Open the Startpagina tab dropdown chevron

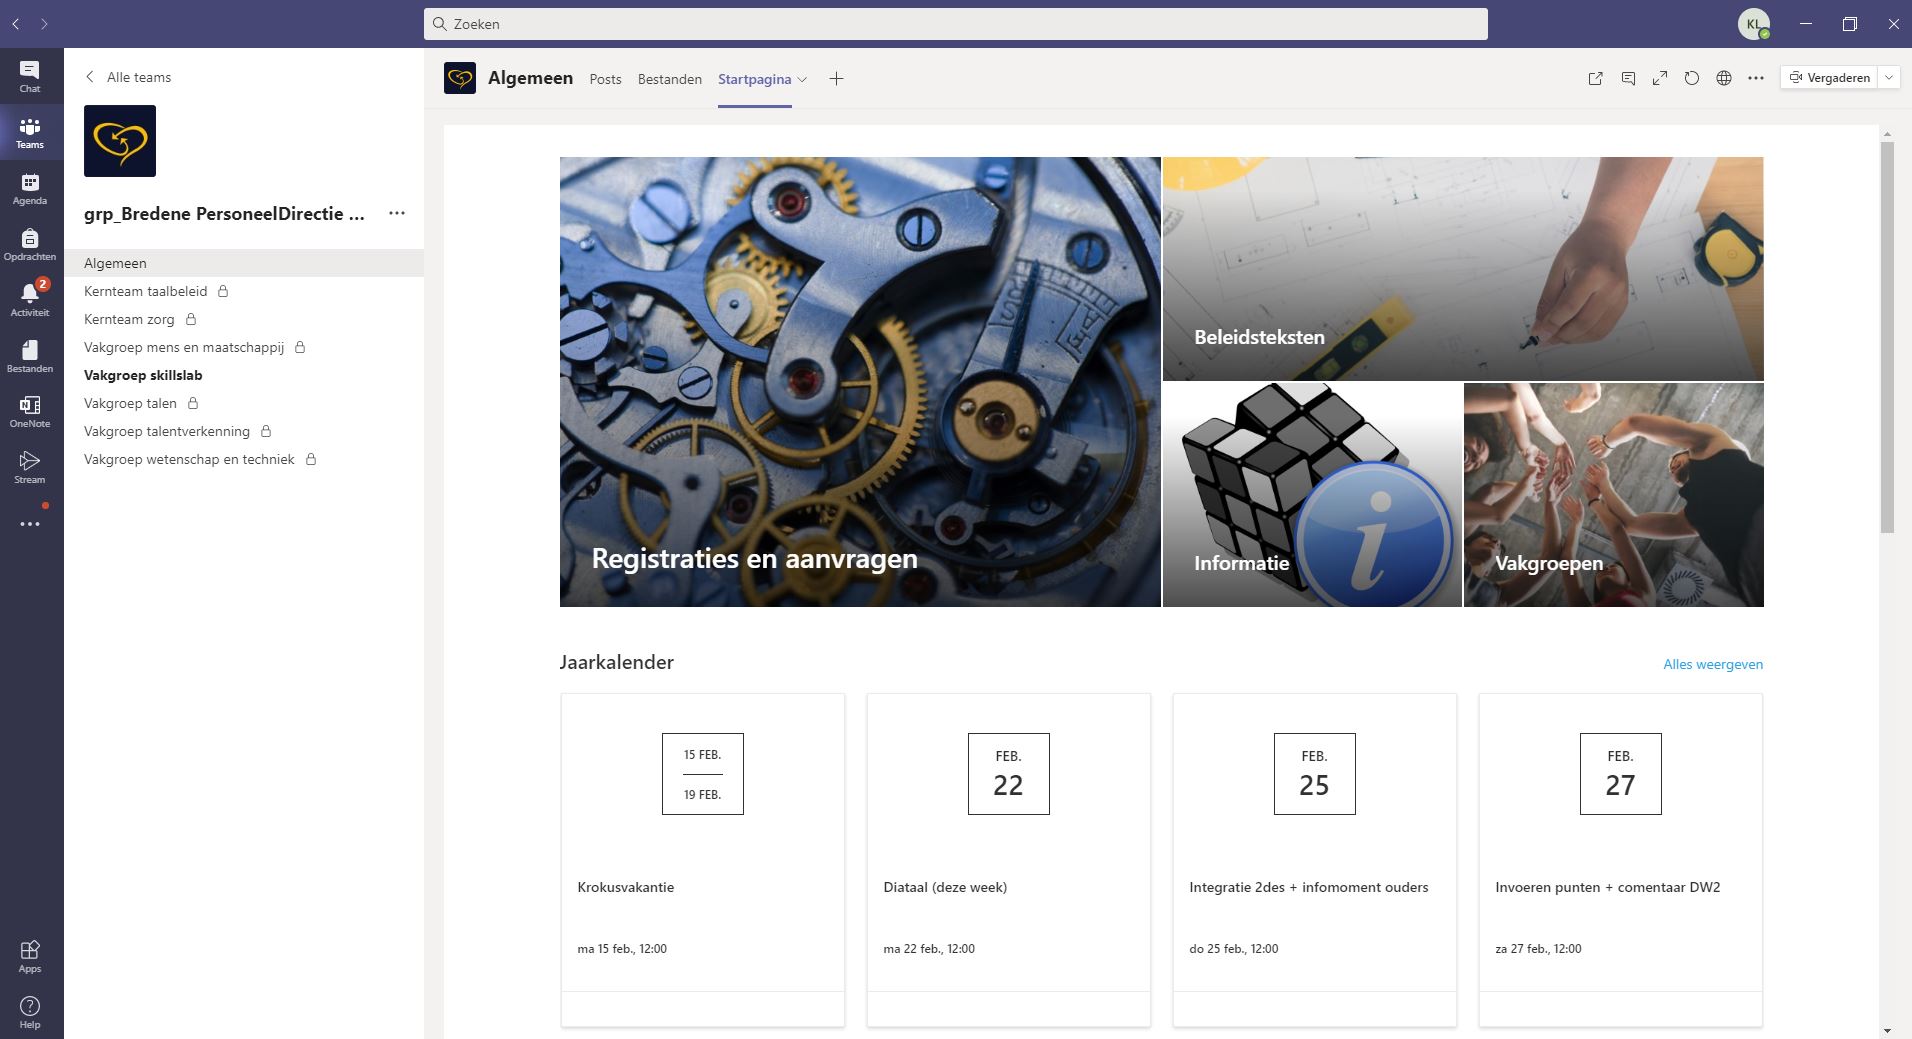(802, 79)
